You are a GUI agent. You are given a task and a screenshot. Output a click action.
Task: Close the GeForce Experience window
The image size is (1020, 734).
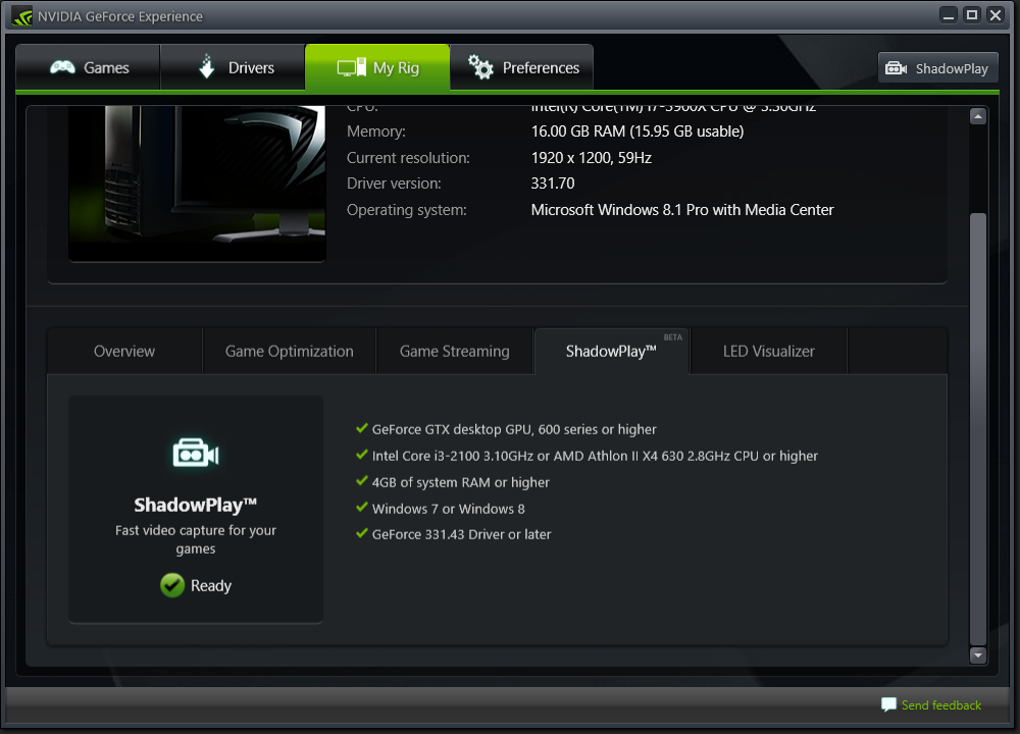click(x=995, y=15)
